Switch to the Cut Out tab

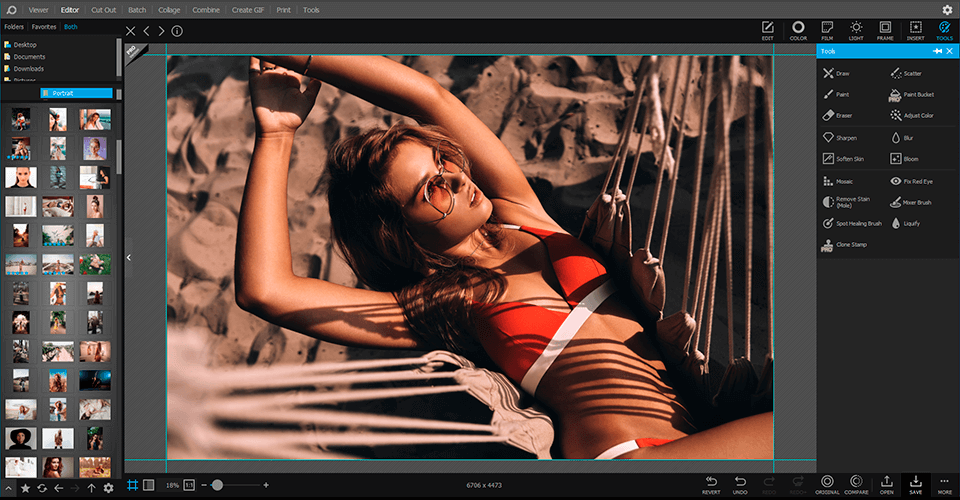103,9
